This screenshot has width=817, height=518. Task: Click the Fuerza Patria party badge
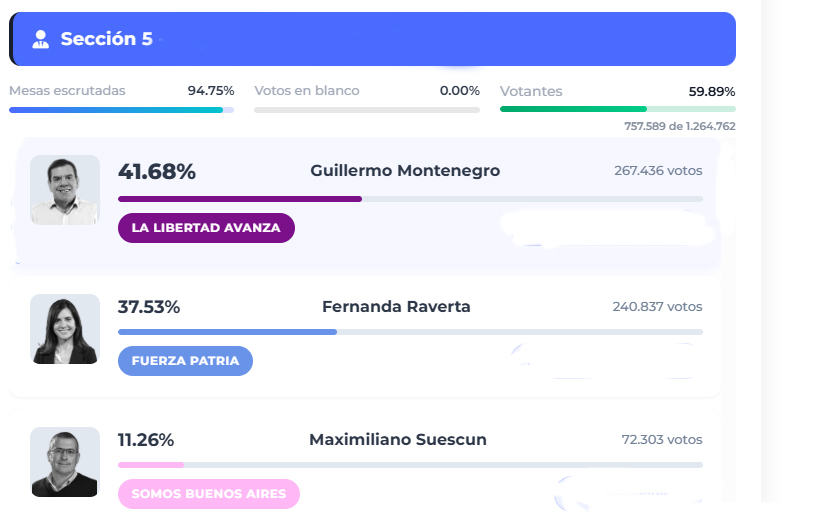185,361
